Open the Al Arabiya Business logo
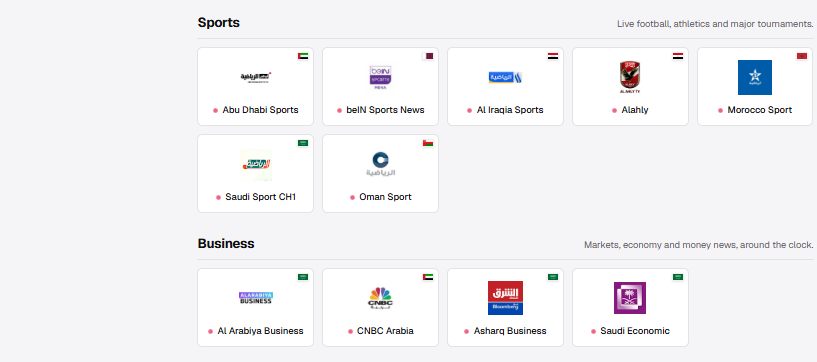 click(x=255, y=298)
